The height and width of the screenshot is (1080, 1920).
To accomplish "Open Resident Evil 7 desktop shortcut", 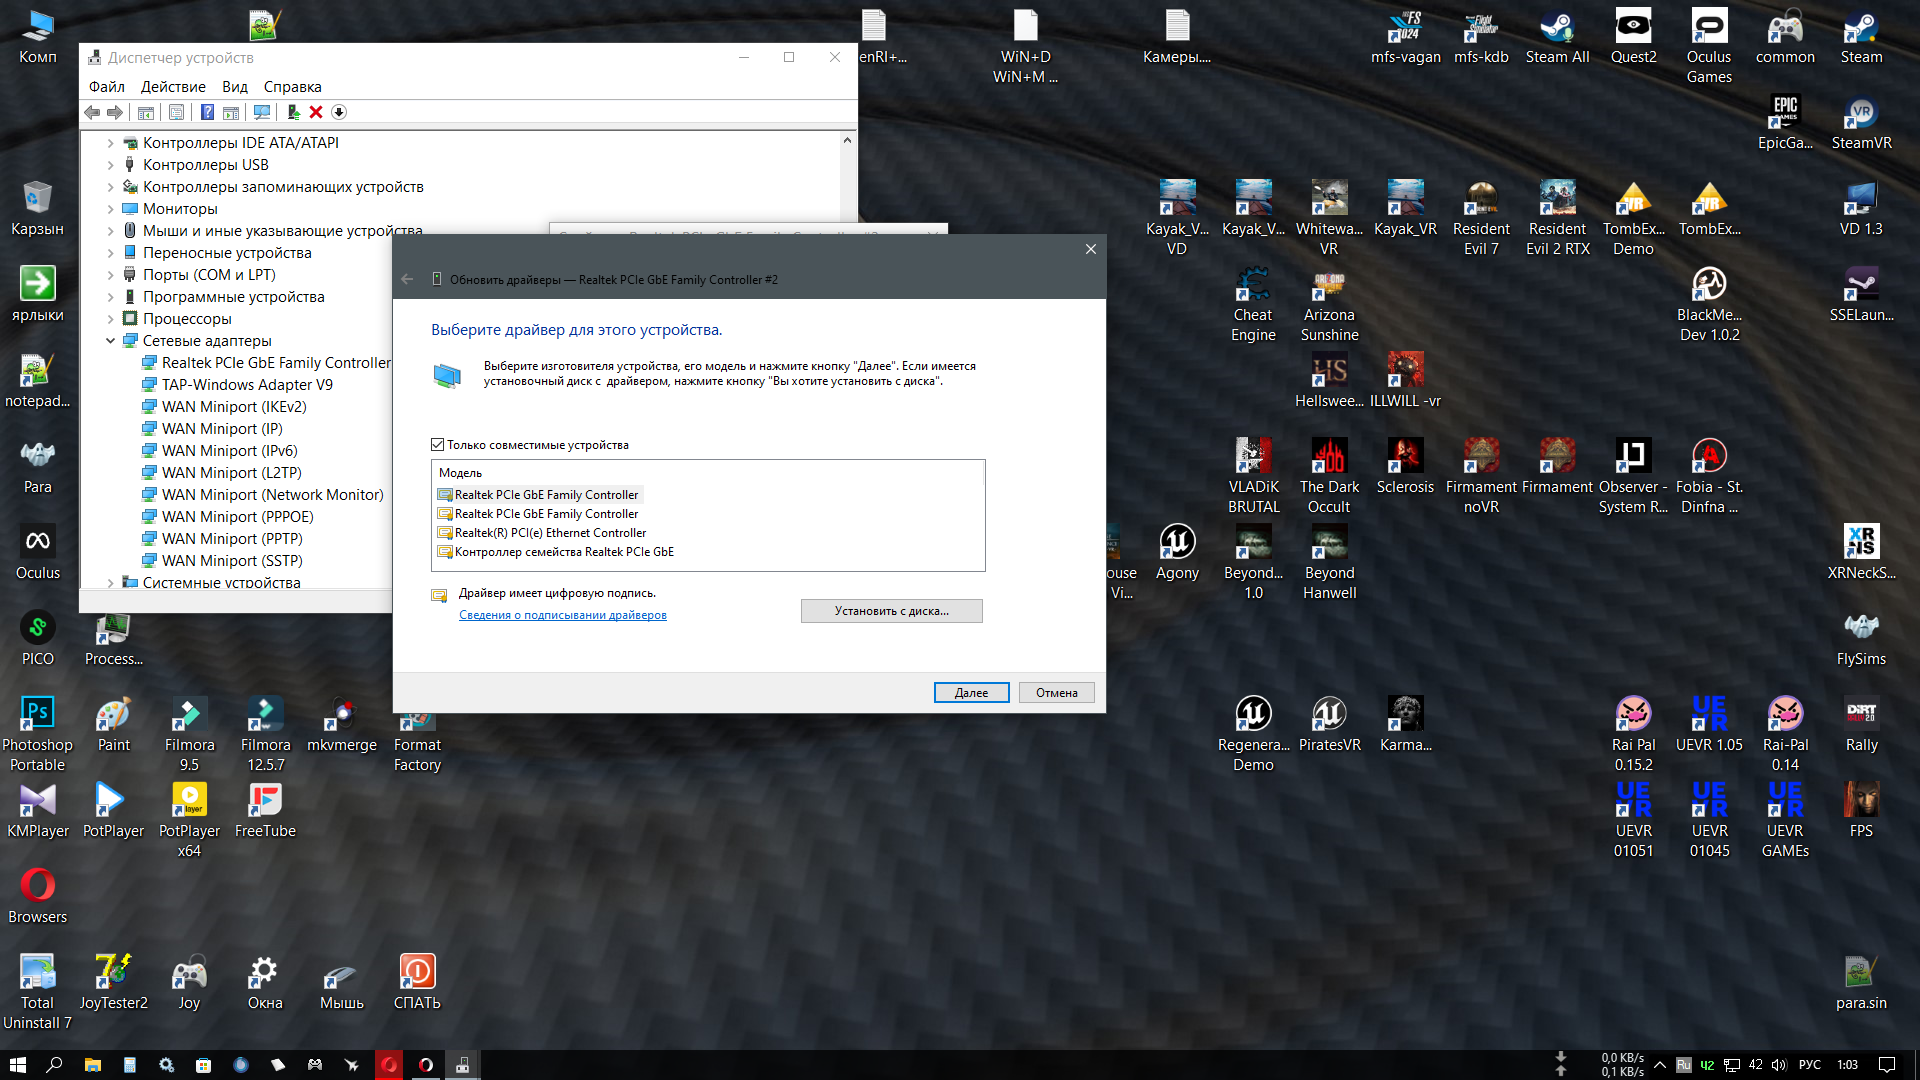I will coord(1481,220).
